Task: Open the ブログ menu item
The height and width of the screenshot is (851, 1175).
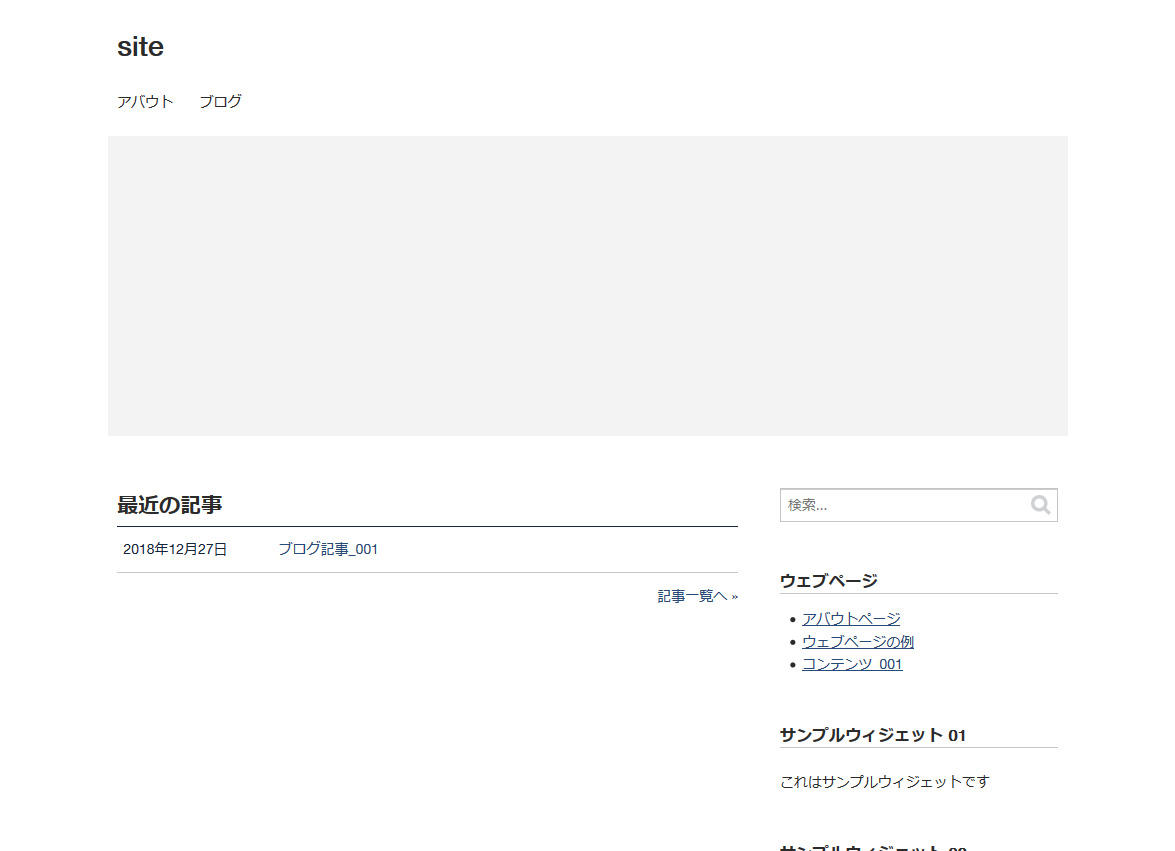Action: tap(220, 101)
